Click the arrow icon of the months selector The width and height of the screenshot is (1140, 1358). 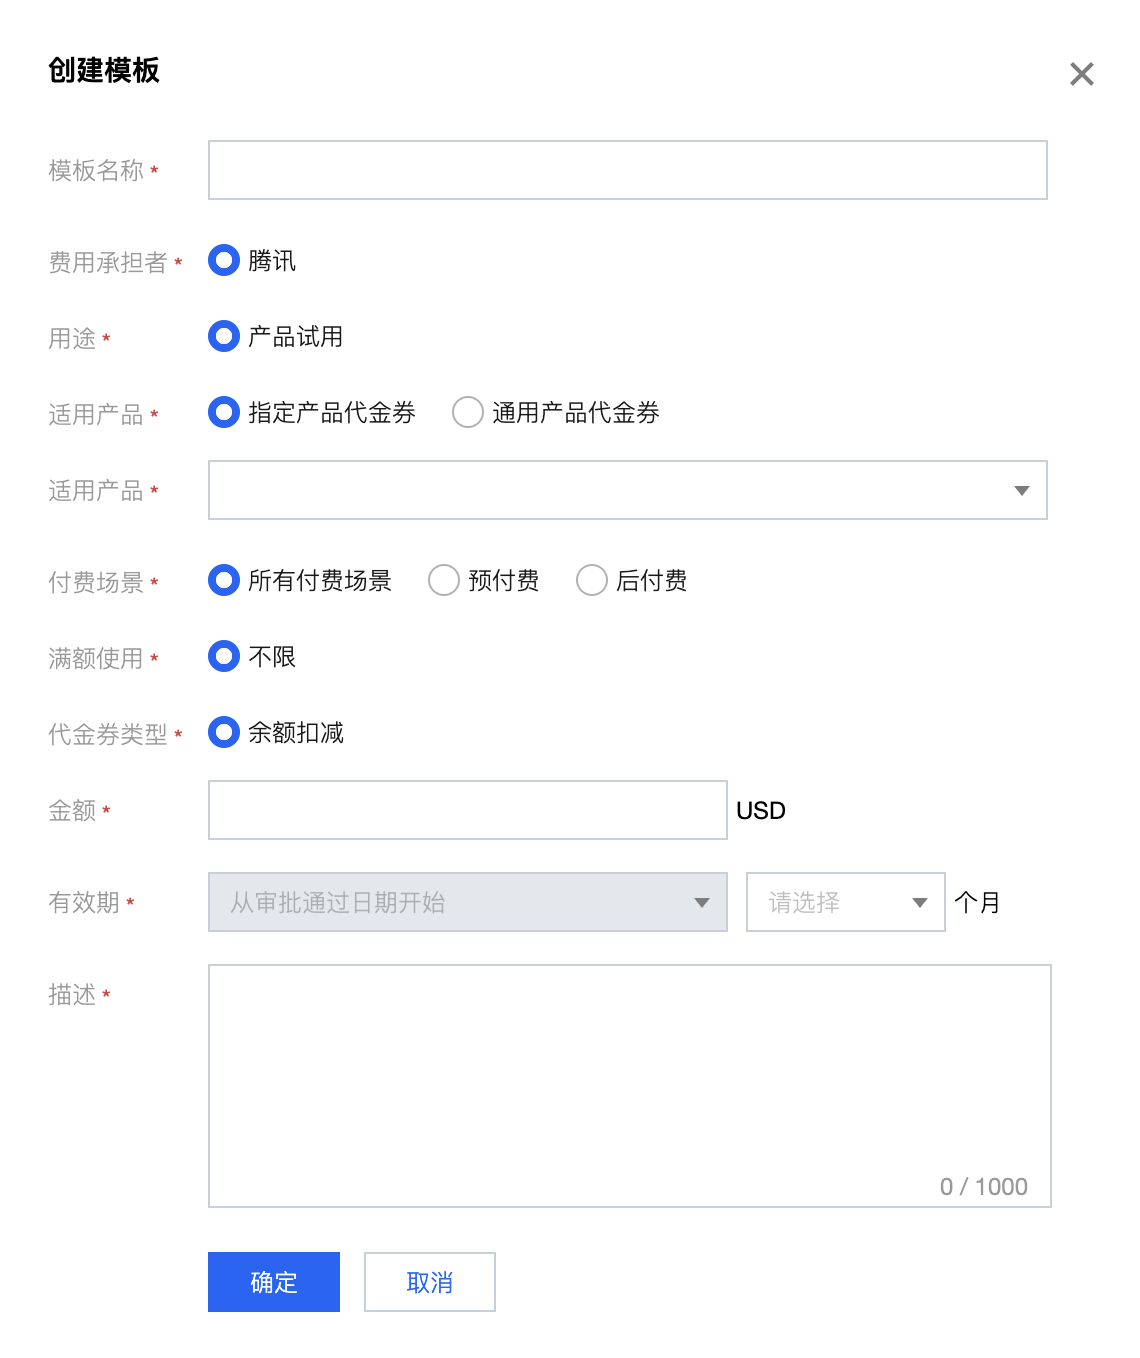point(920,902)
